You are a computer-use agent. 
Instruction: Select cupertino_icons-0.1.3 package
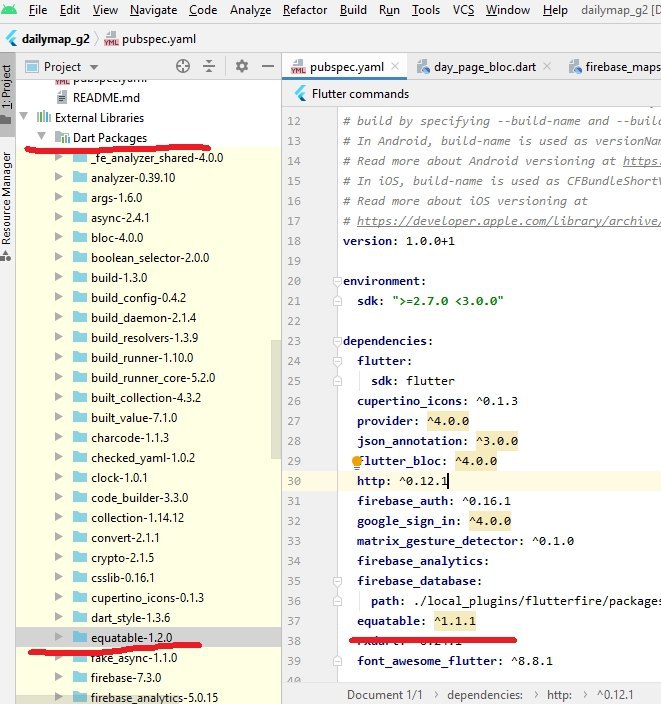pyautogui.click(x=147, y=598)
